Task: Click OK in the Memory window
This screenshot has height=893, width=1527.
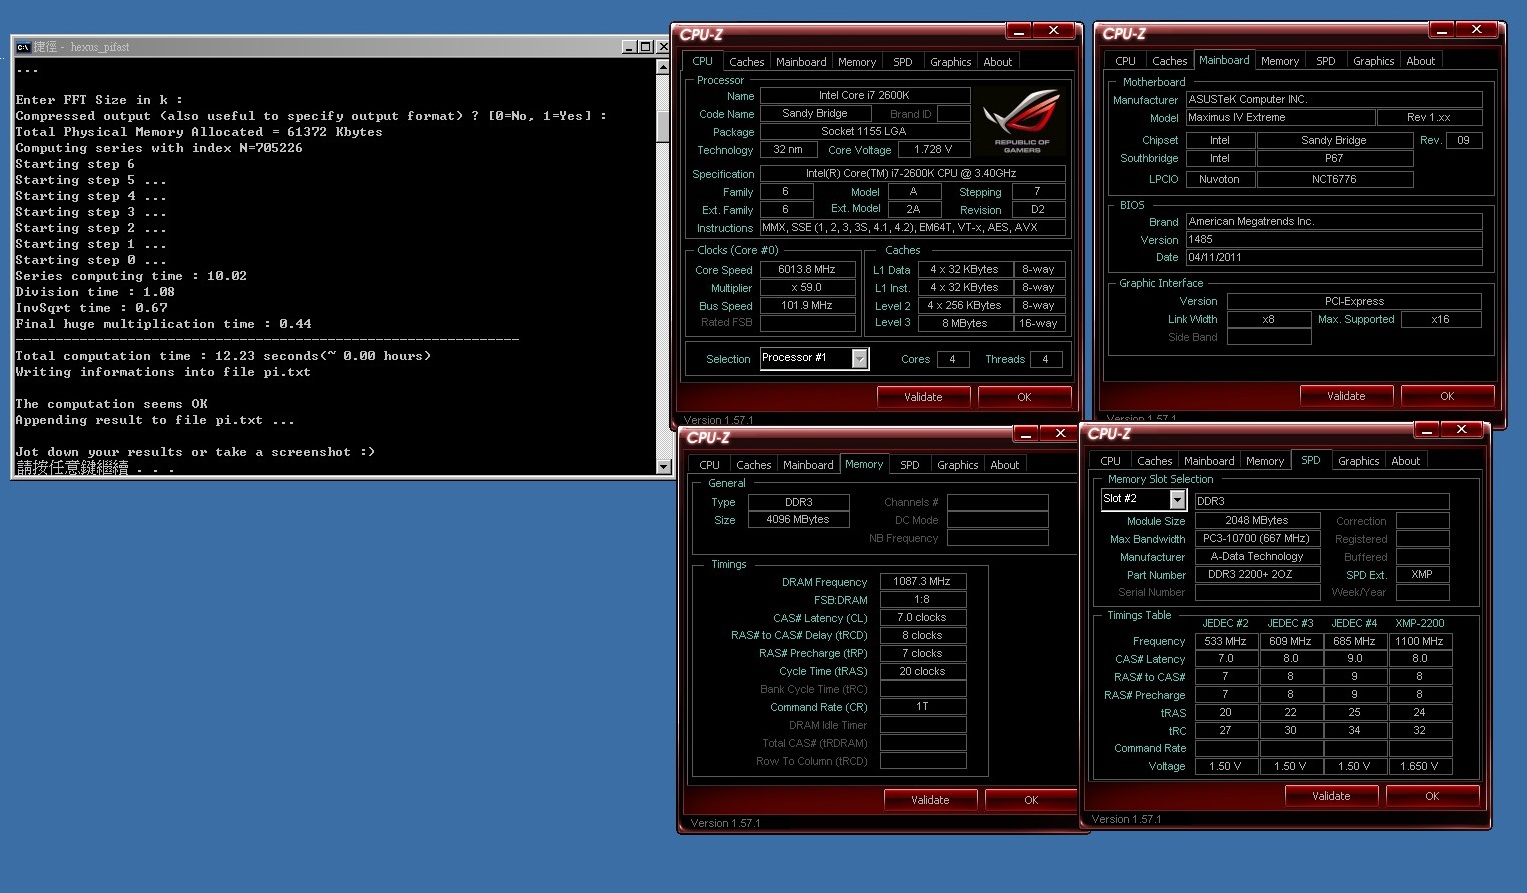Action: click(1031, 800)
